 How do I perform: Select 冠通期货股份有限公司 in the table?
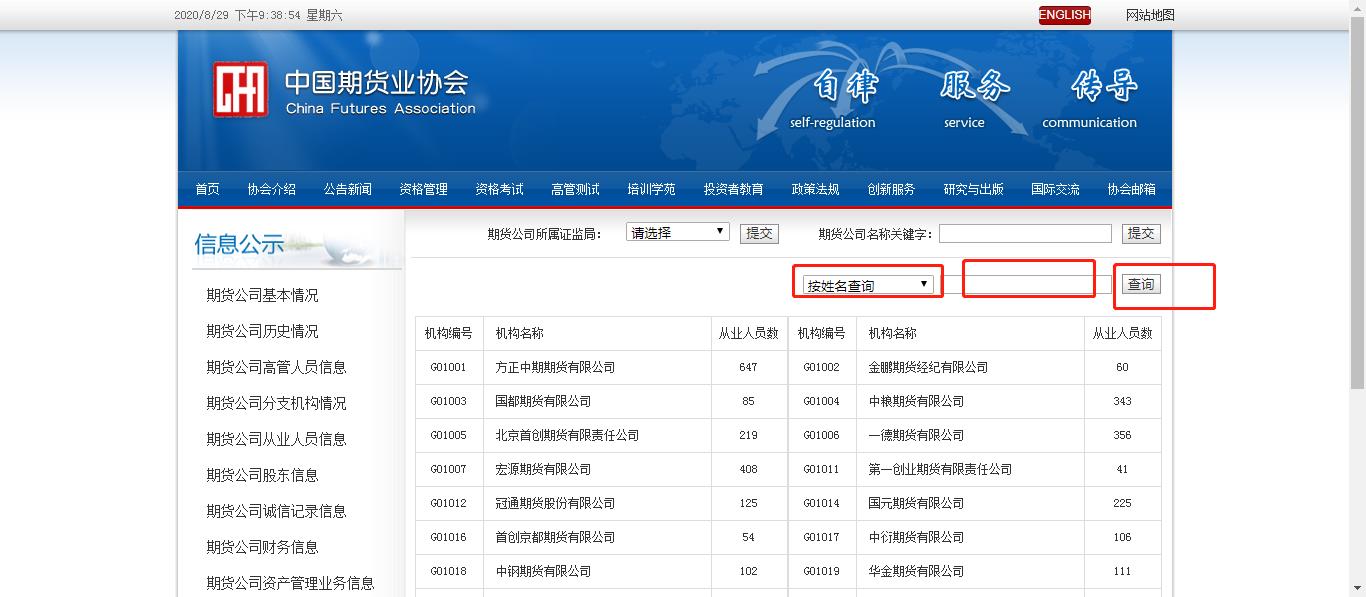click(x=555, y=503)
